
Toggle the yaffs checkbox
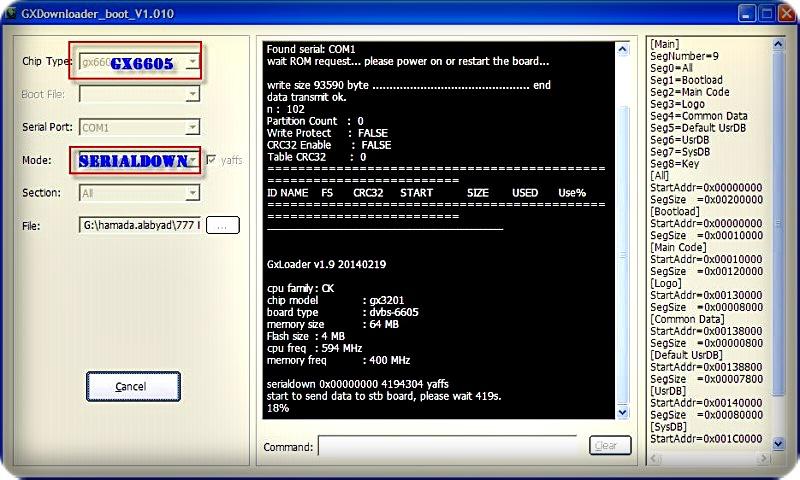211,160
